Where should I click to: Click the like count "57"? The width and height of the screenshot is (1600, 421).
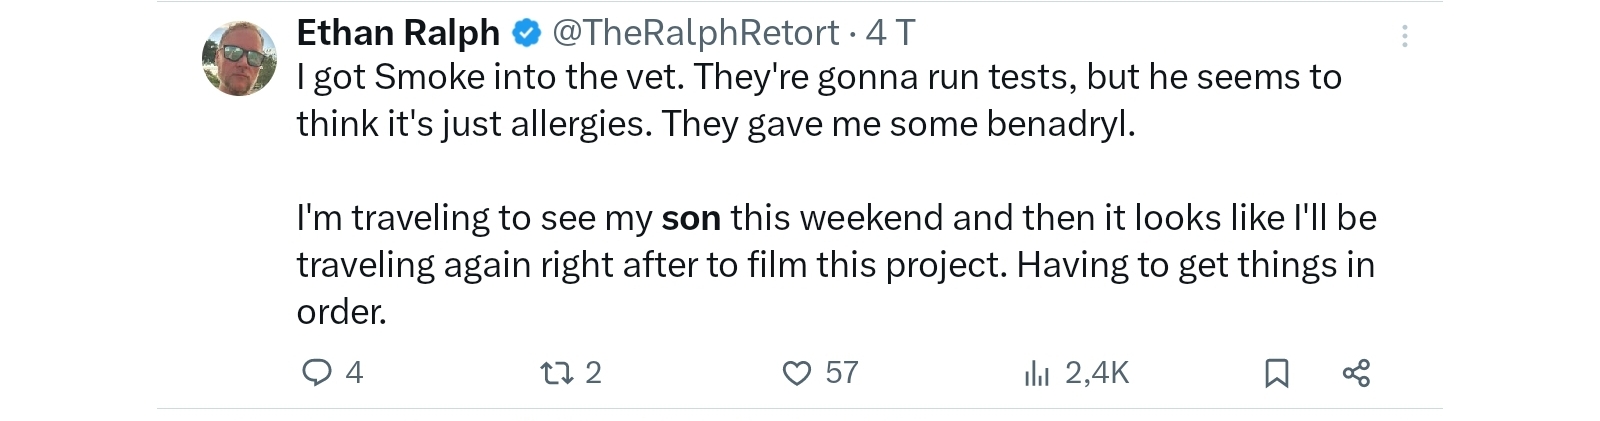coord(842,373)
